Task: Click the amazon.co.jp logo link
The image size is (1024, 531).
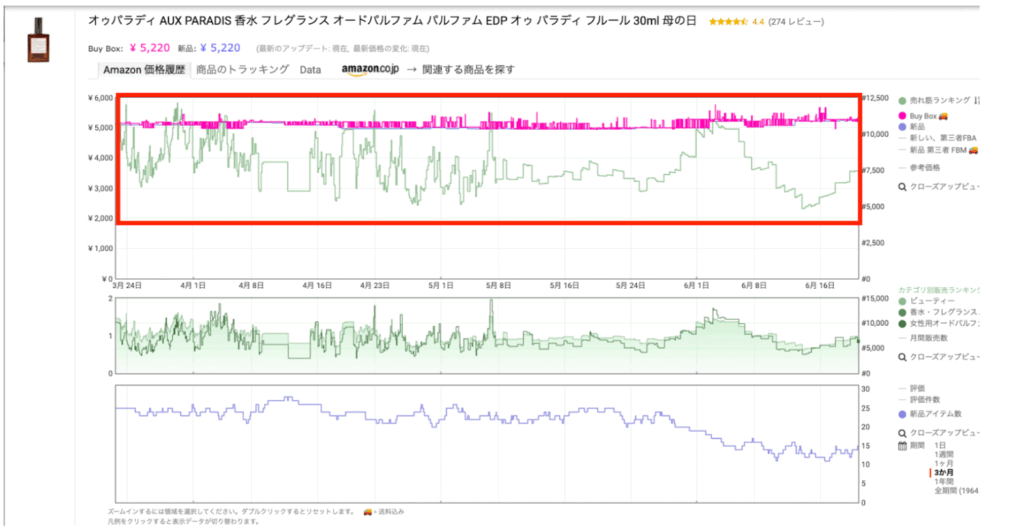Action: 370,70
